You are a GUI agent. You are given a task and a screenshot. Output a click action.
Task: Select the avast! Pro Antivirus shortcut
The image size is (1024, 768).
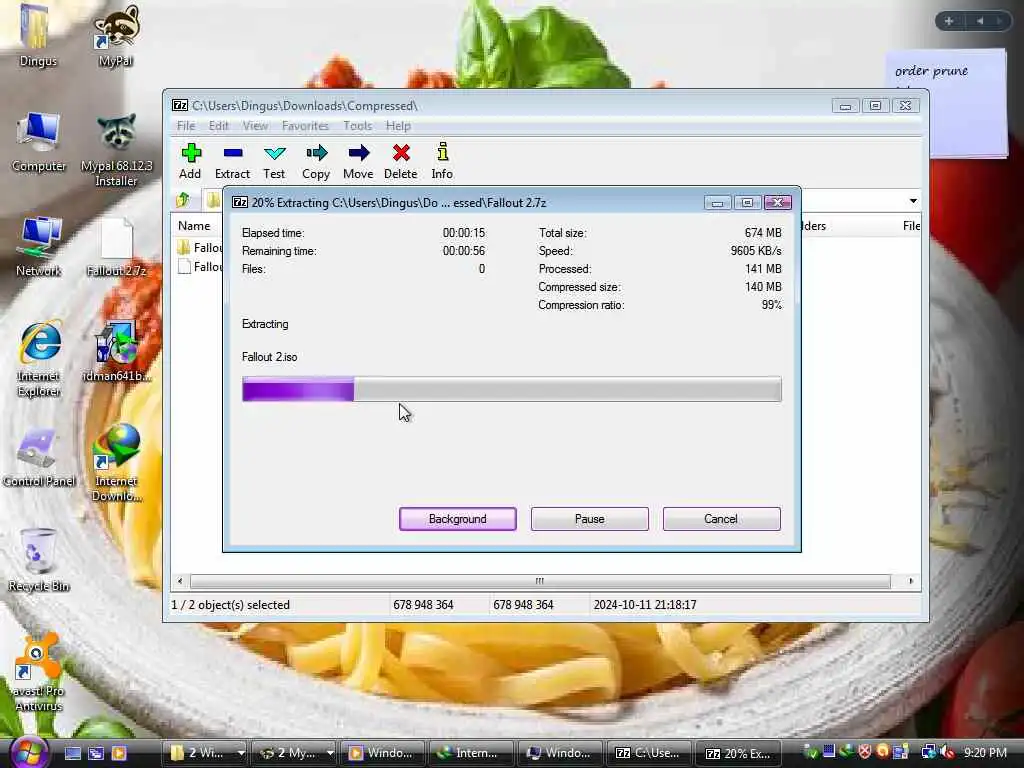coord(39,673)
